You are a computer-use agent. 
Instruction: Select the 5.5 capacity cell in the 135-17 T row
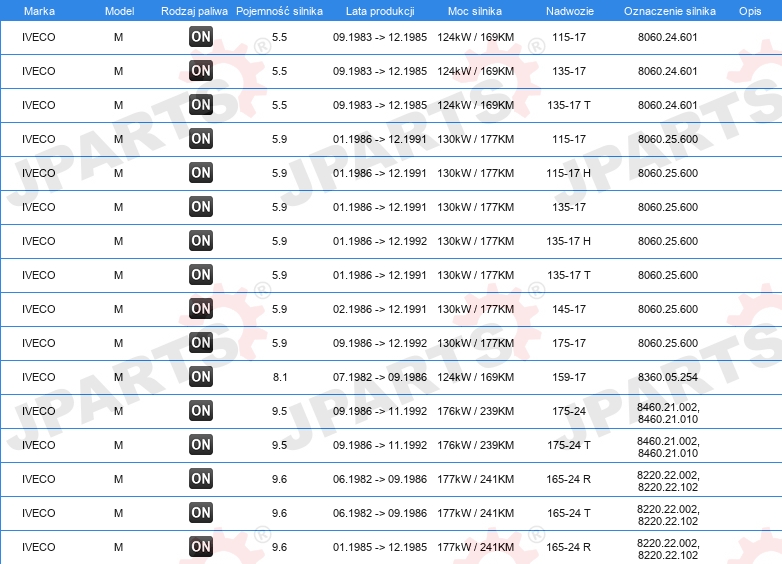coord(280,105)
